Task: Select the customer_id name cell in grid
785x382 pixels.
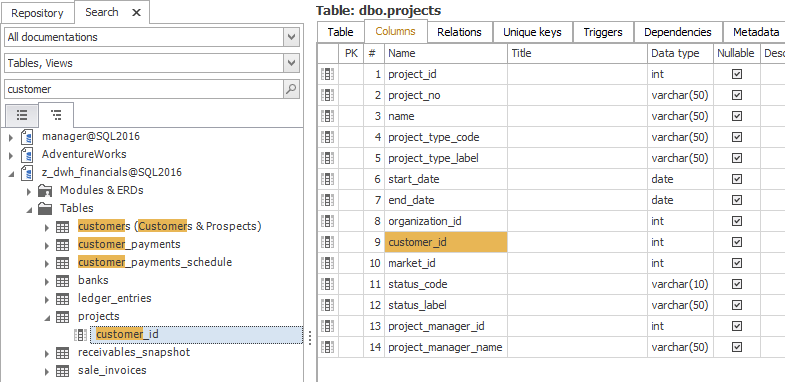Action: pos(446,242)
